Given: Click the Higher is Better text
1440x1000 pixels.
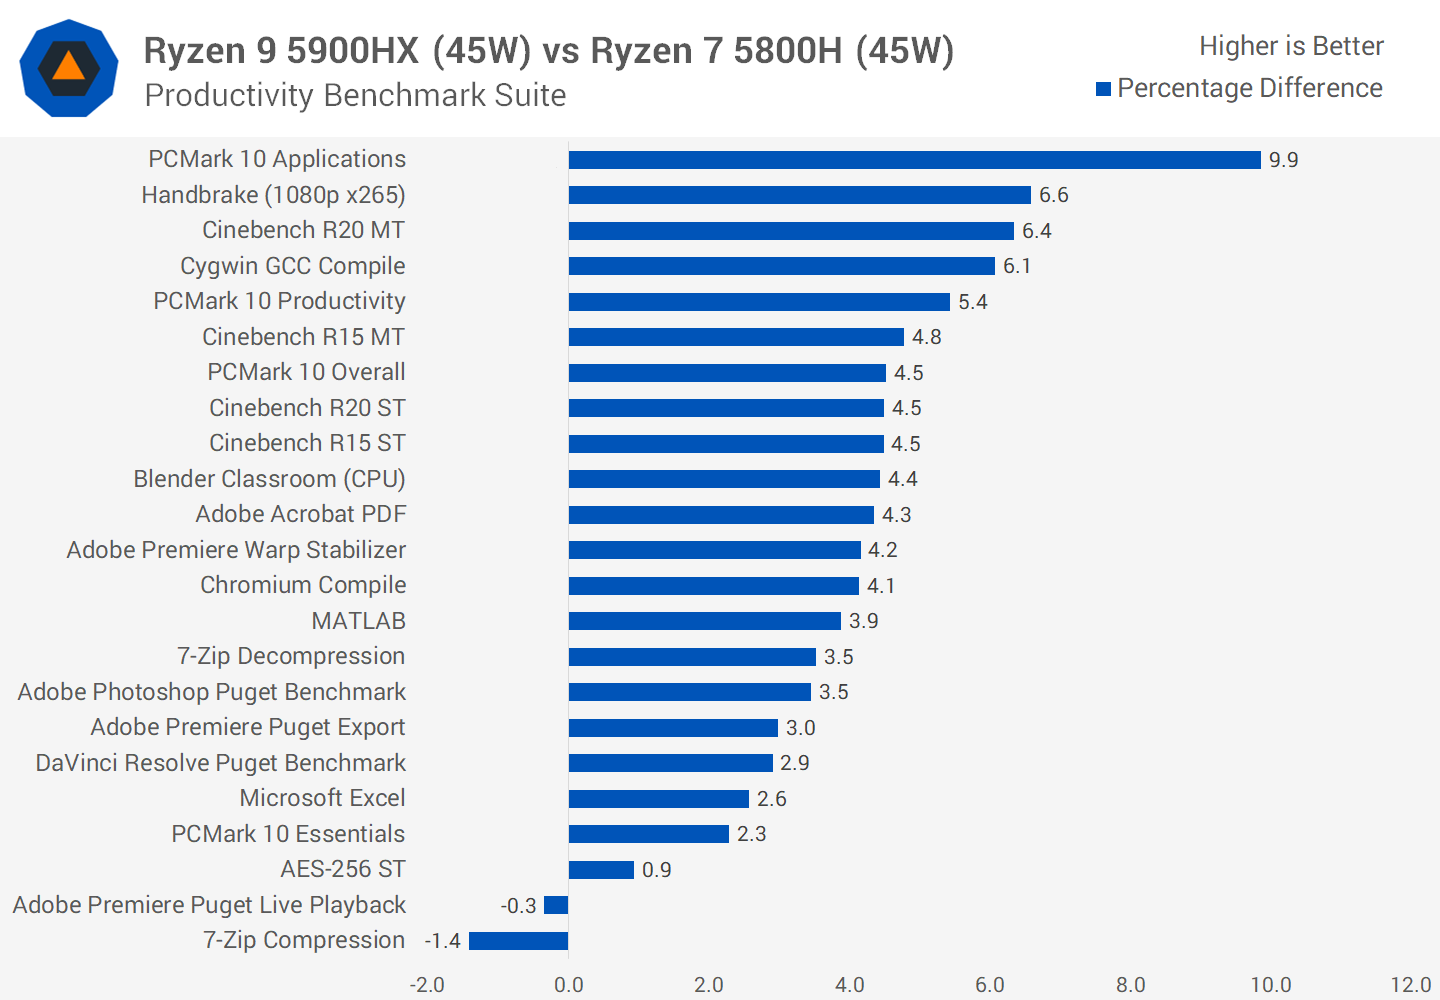Looking at the screenshot, I should (1290, 46).
